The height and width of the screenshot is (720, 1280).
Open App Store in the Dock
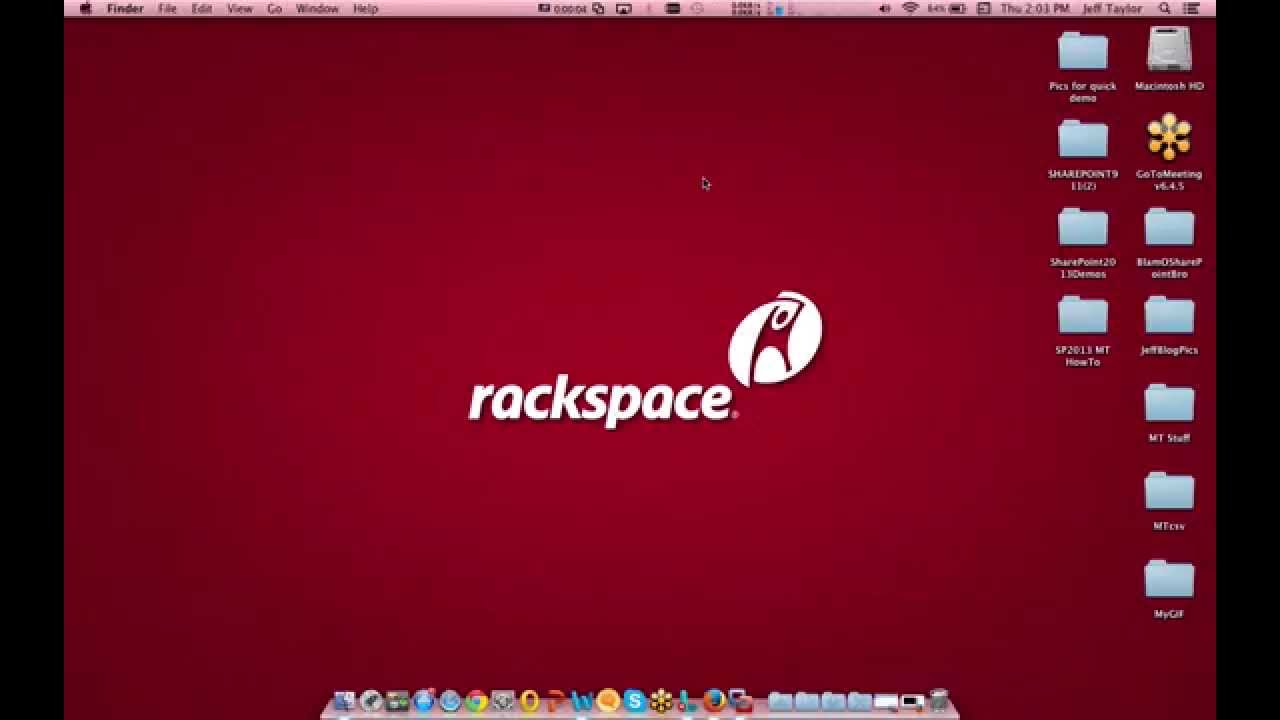tap(424, 701)
